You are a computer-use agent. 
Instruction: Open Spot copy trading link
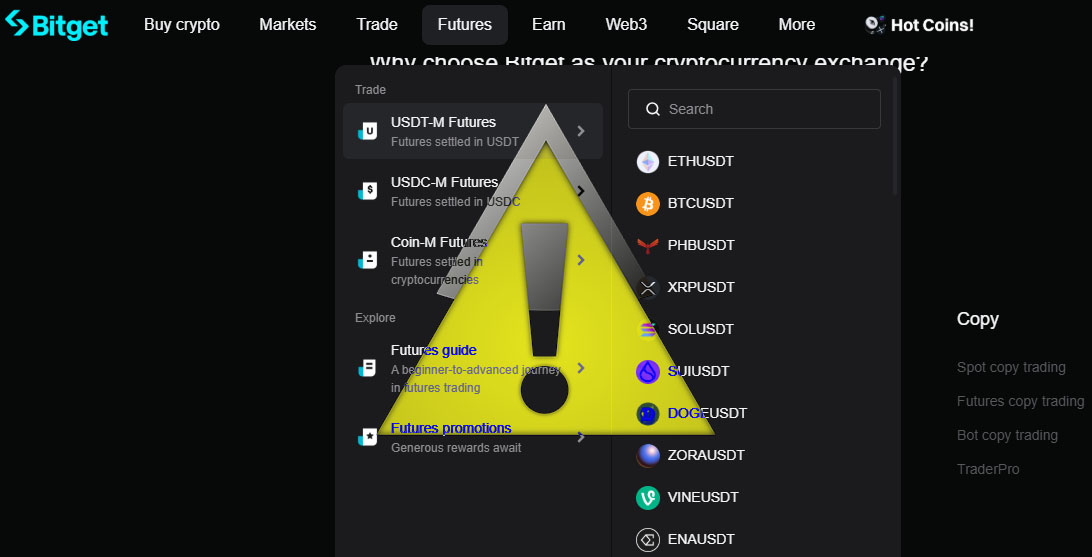pos(1011,367)
